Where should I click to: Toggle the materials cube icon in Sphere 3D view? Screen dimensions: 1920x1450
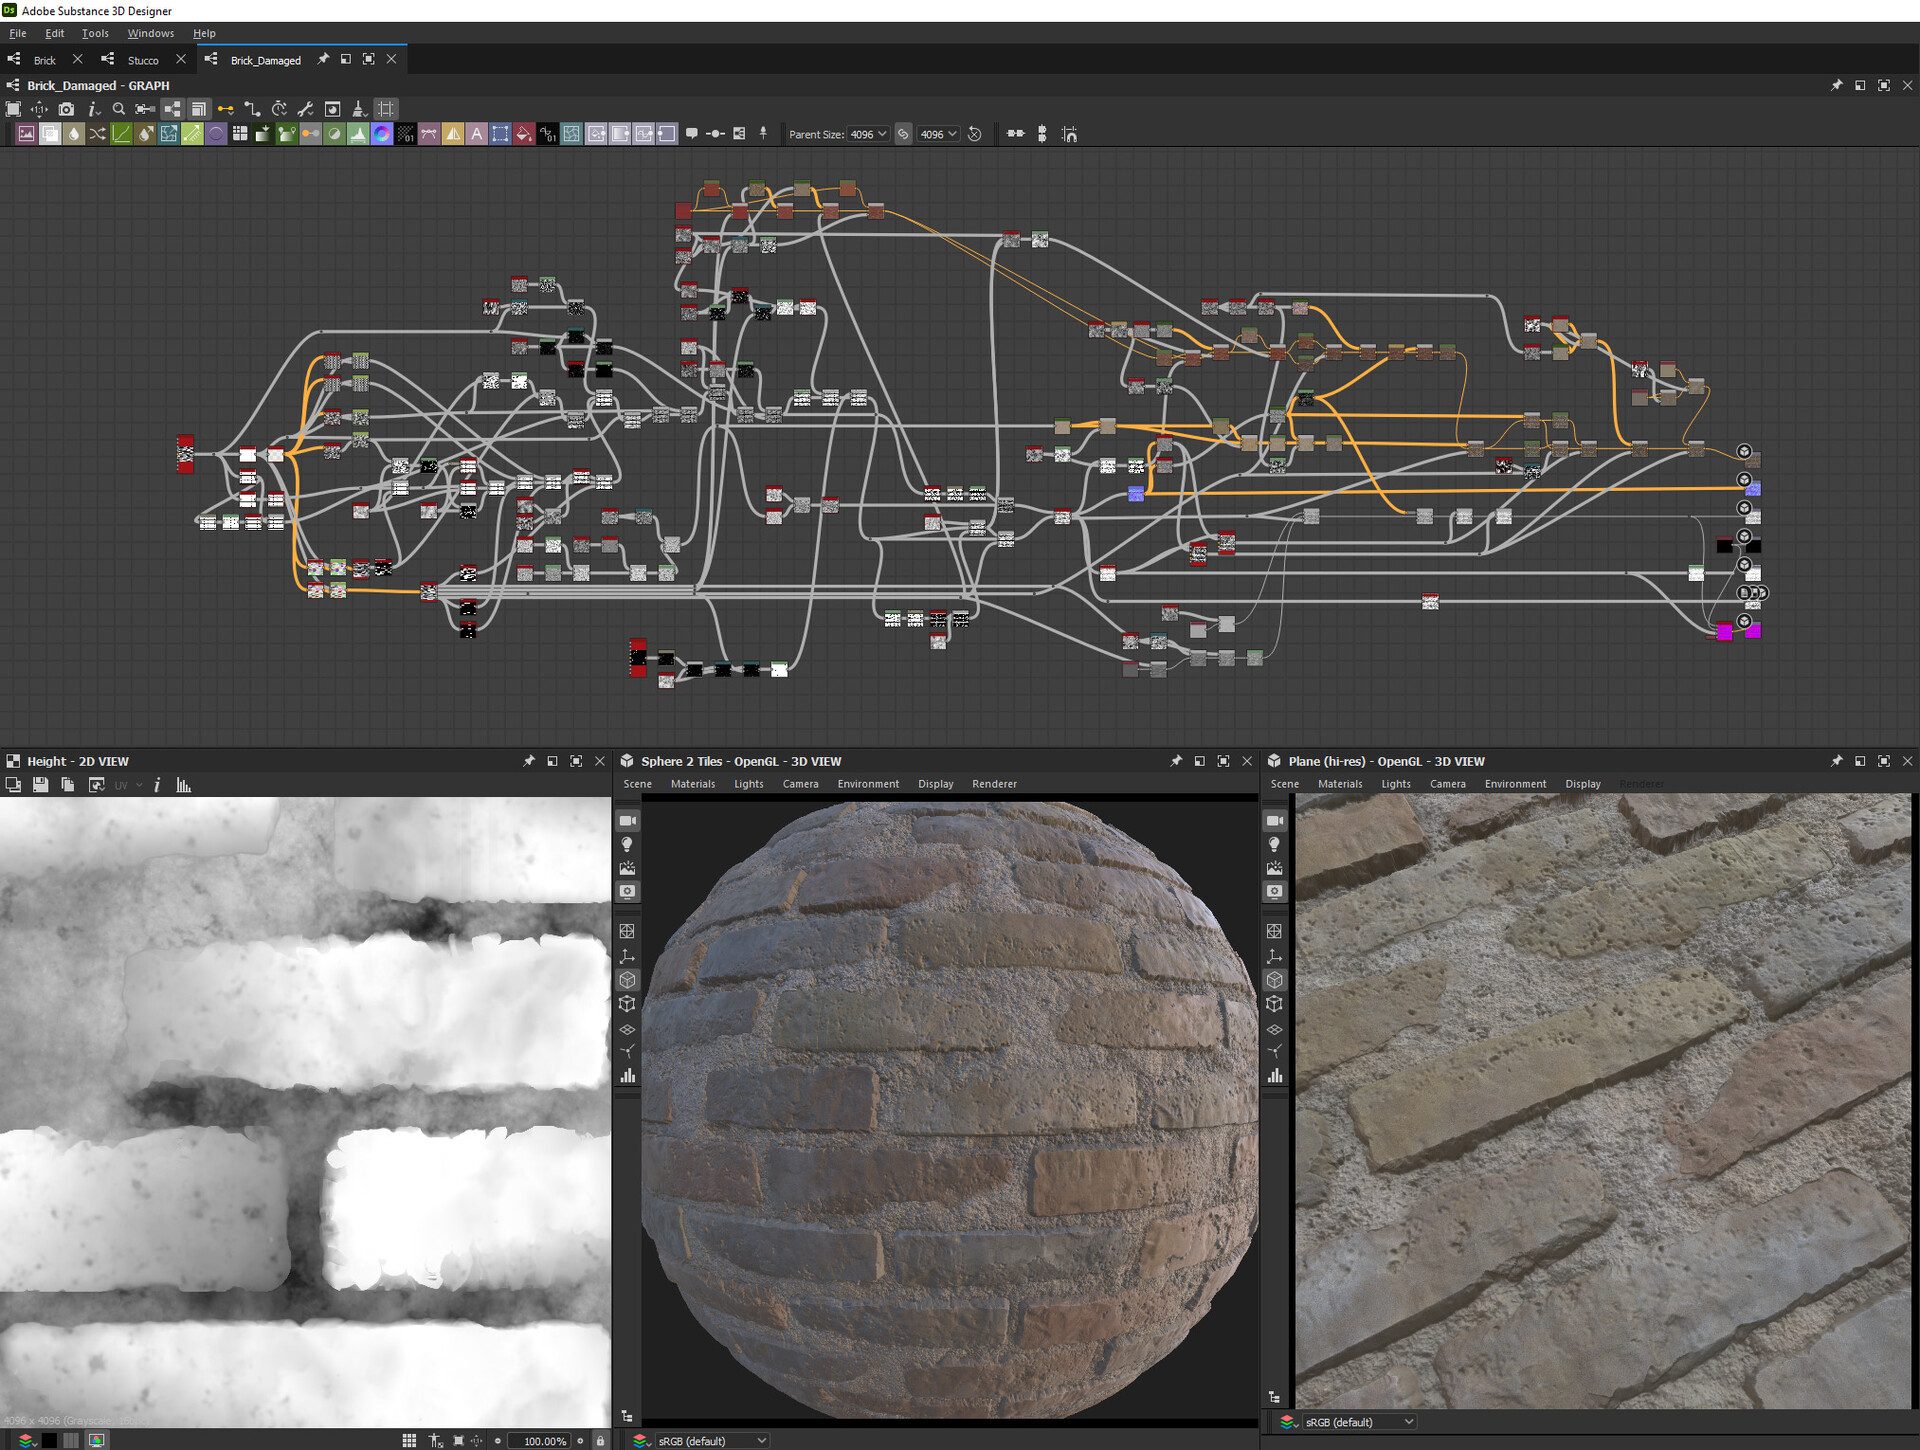pyautogui.click(x=627, y=980)
